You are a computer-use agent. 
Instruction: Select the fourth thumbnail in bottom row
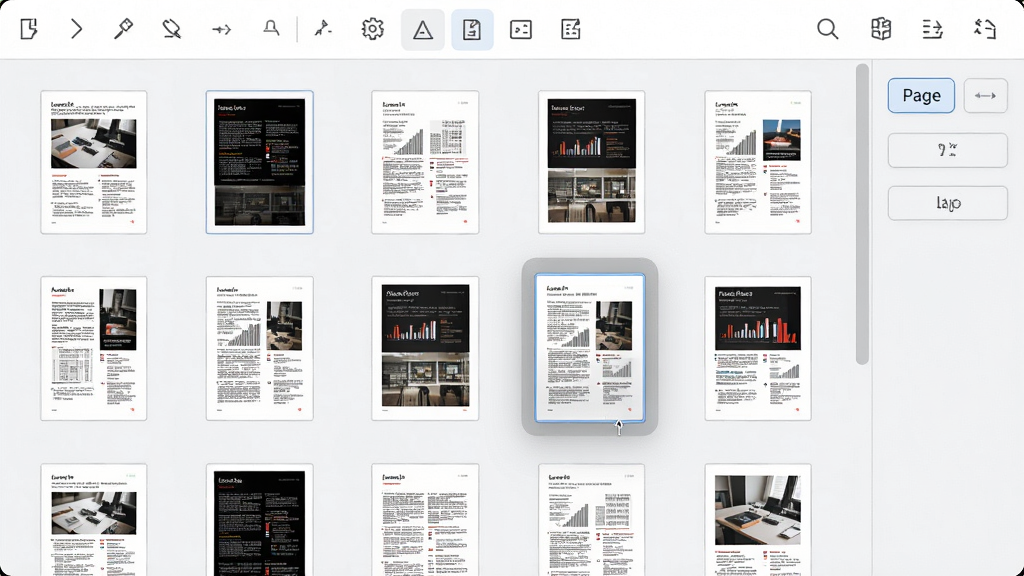(x=592, y=520)
